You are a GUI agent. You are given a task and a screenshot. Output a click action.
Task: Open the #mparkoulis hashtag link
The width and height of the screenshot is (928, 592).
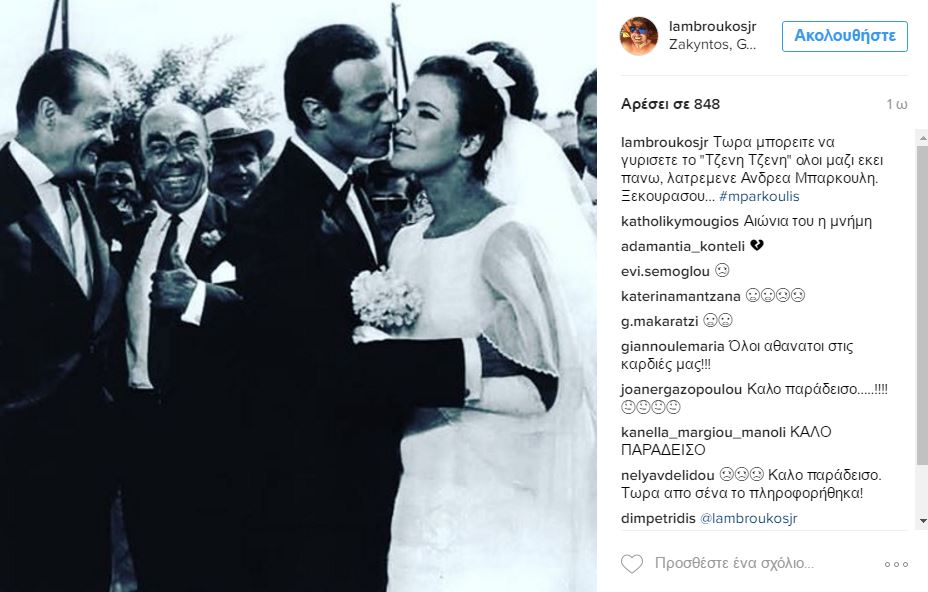[759, 197]
